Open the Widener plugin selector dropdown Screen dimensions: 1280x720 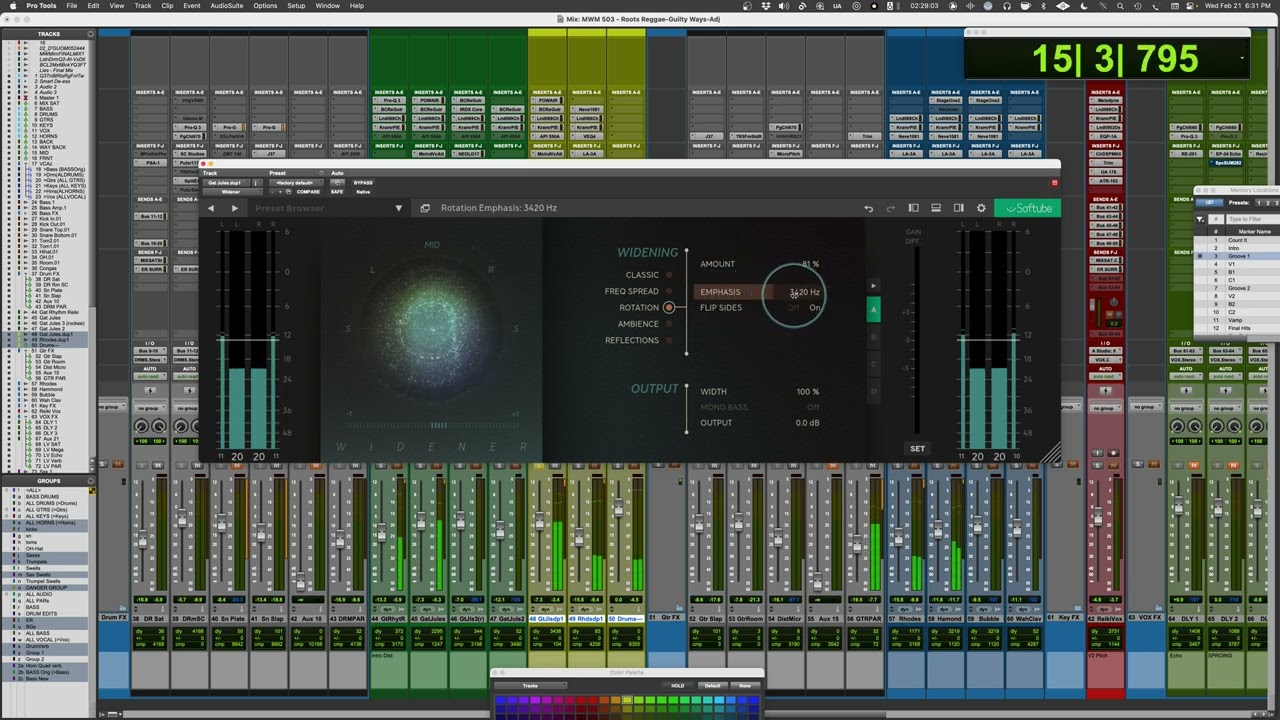[x=232, y=192]
